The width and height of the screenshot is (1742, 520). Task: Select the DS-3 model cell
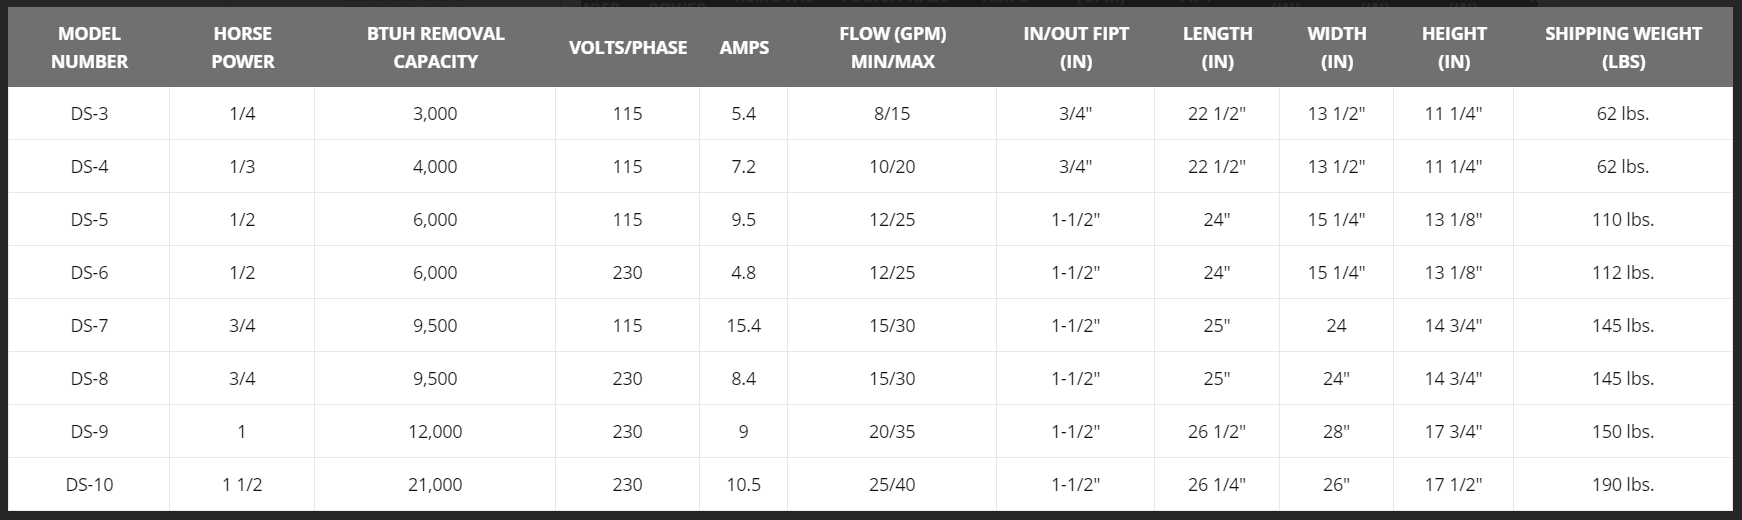point(89,114)
